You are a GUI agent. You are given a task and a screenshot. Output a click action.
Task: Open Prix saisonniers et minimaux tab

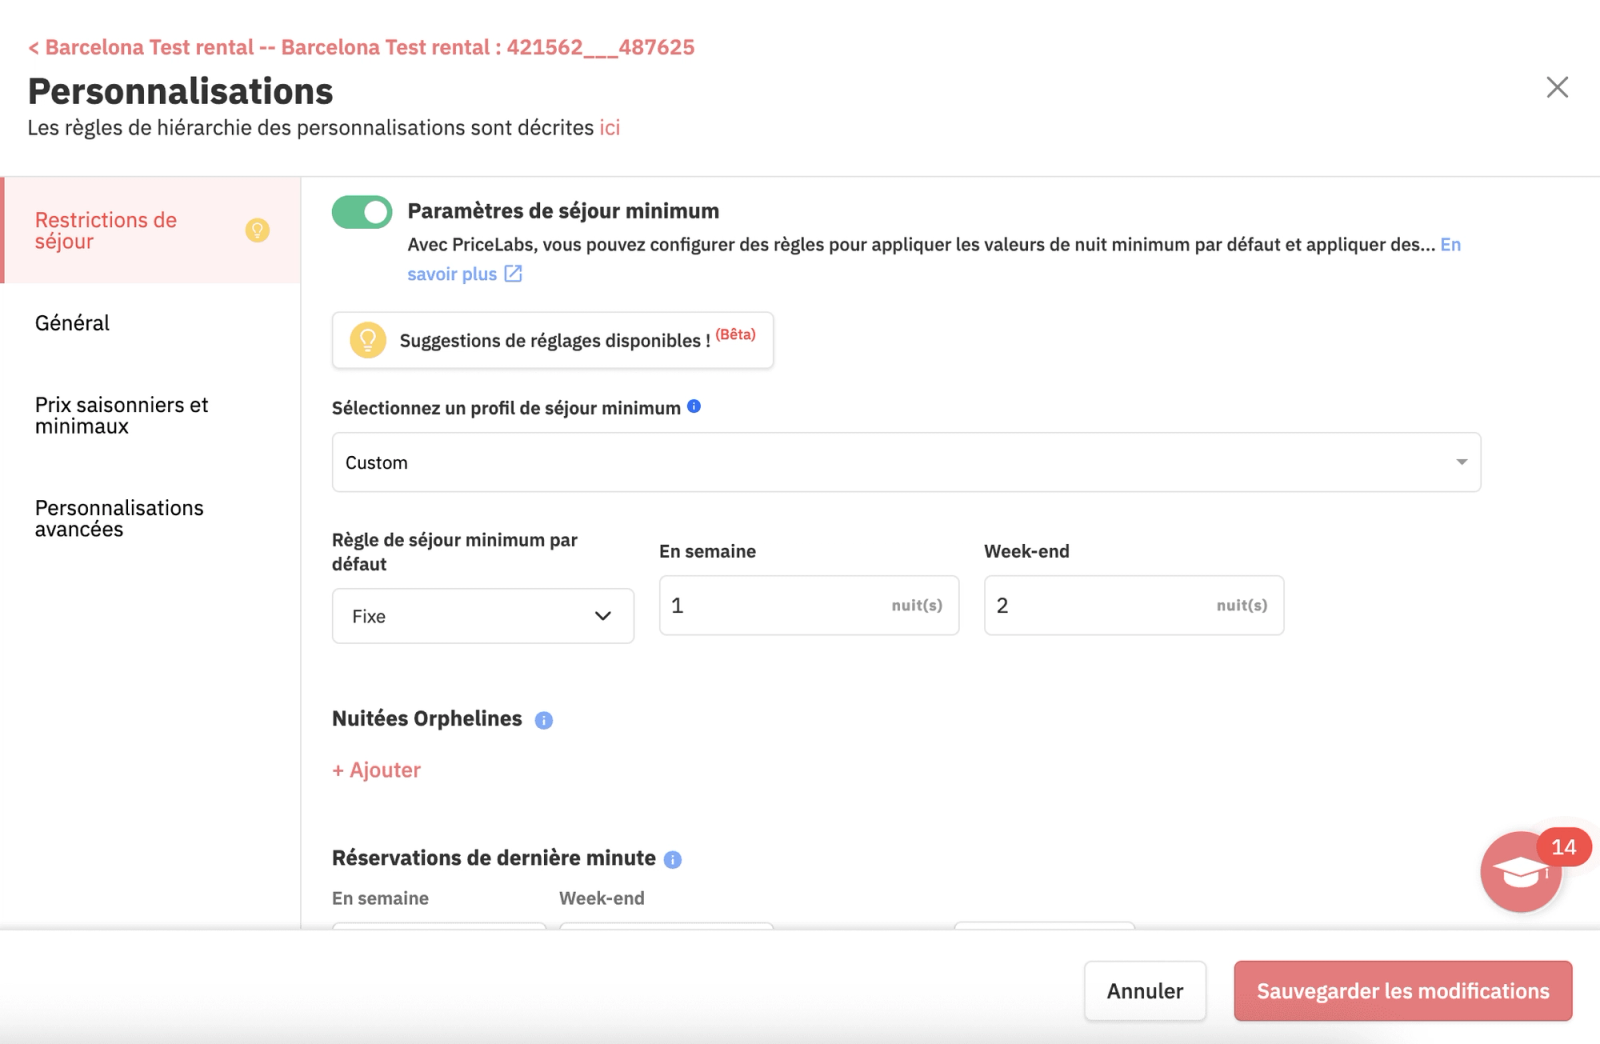(x=122, y=415)
